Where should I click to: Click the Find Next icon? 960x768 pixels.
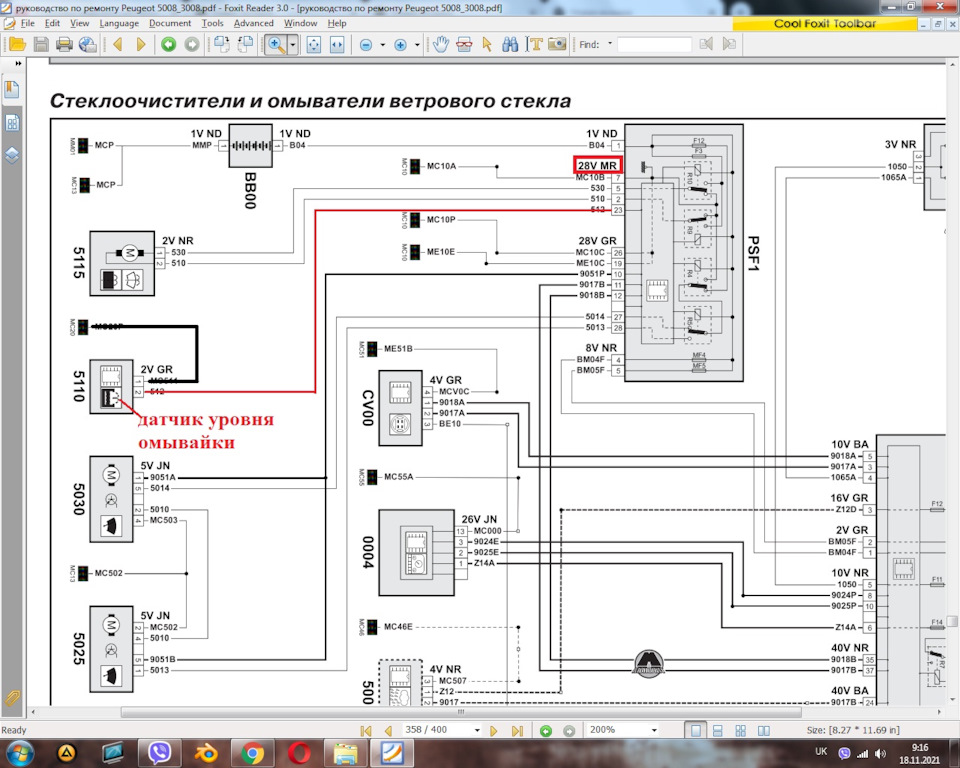(729, 44)
